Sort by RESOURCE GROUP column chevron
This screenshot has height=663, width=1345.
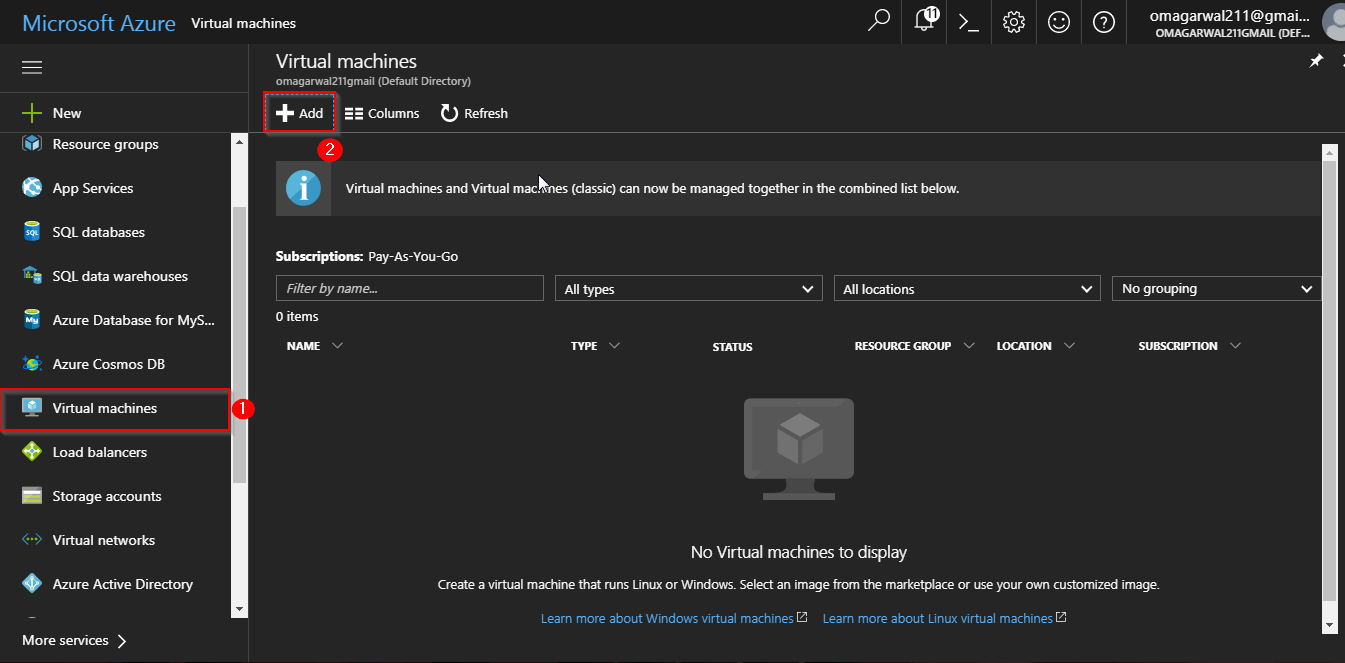pos(969,346)
